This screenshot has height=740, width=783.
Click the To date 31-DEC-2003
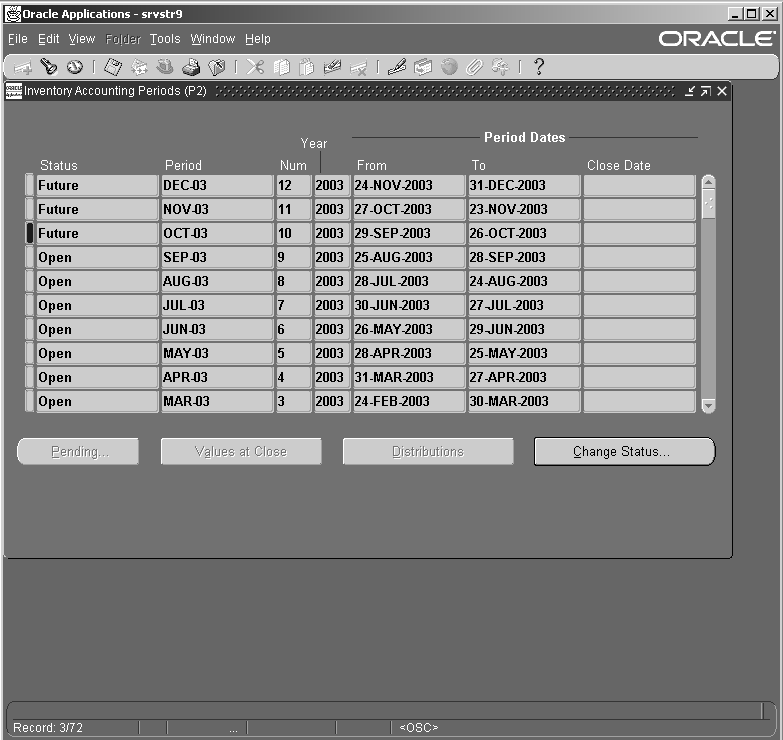coord(523,185)
